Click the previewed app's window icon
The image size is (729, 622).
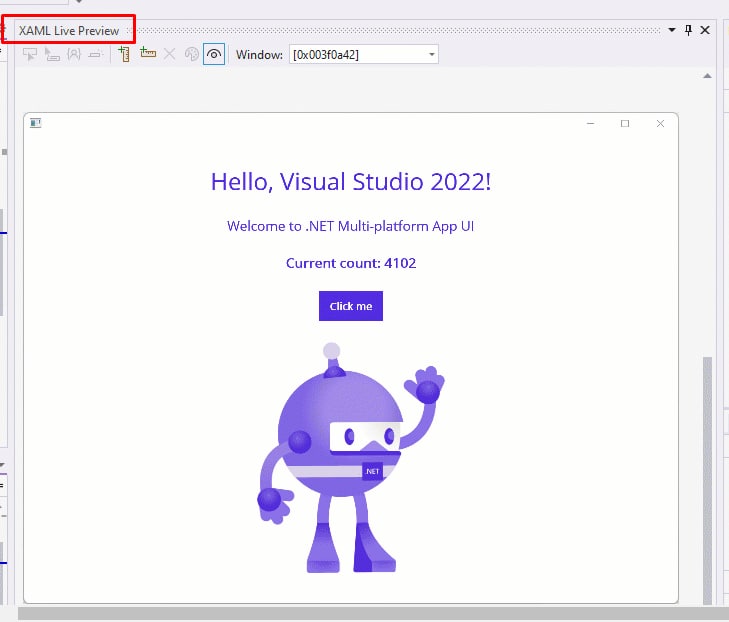(36, 123)
